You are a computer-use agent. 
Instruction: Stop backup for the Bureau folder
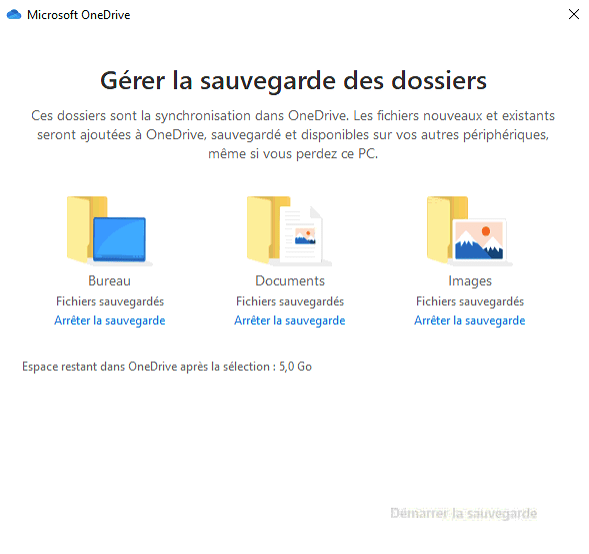(x=110, y=320)
